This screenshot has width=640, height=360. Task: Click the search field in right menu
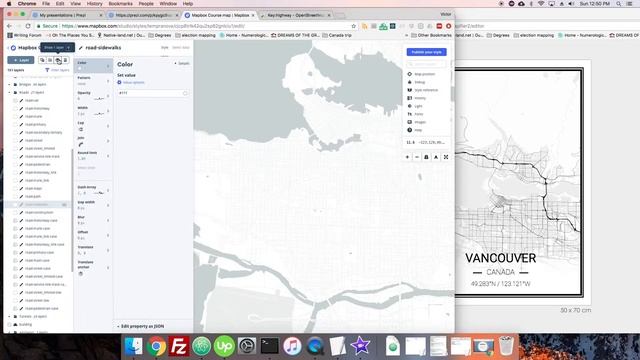pyautogui.click(x=427, y=64)
